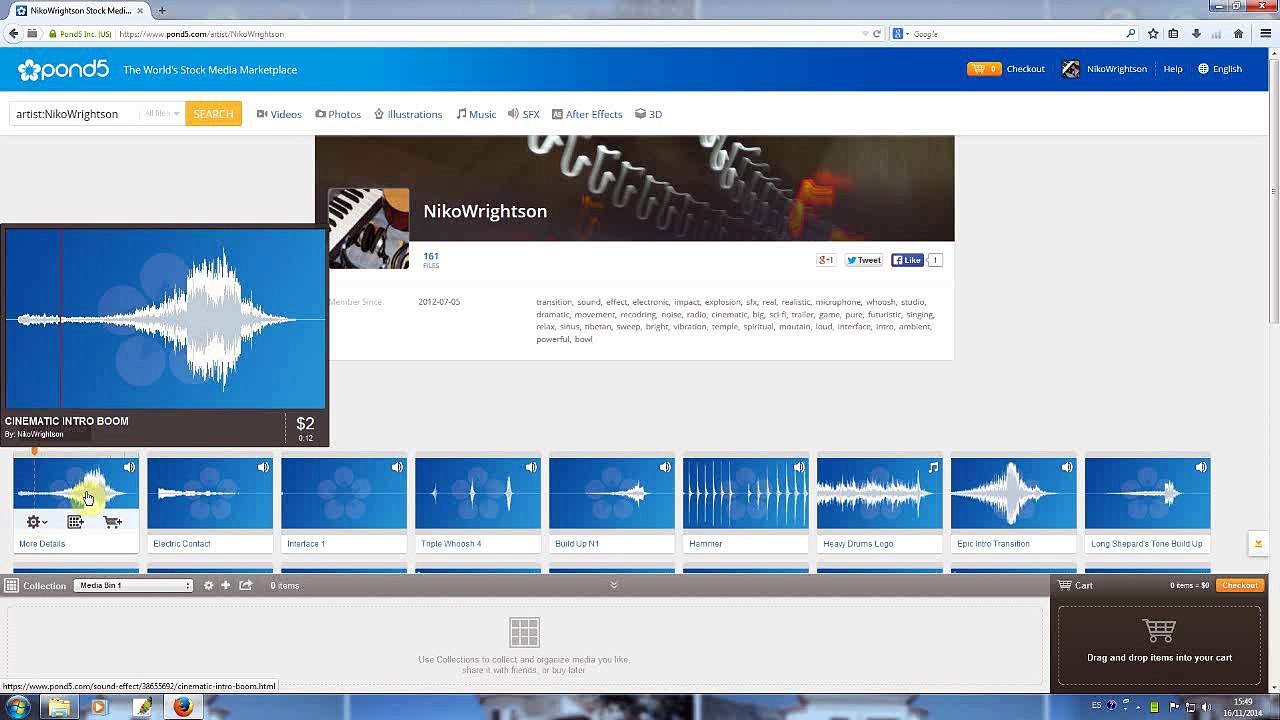
Task: Click the Pond5 logo
Action: tap(63, 69)
